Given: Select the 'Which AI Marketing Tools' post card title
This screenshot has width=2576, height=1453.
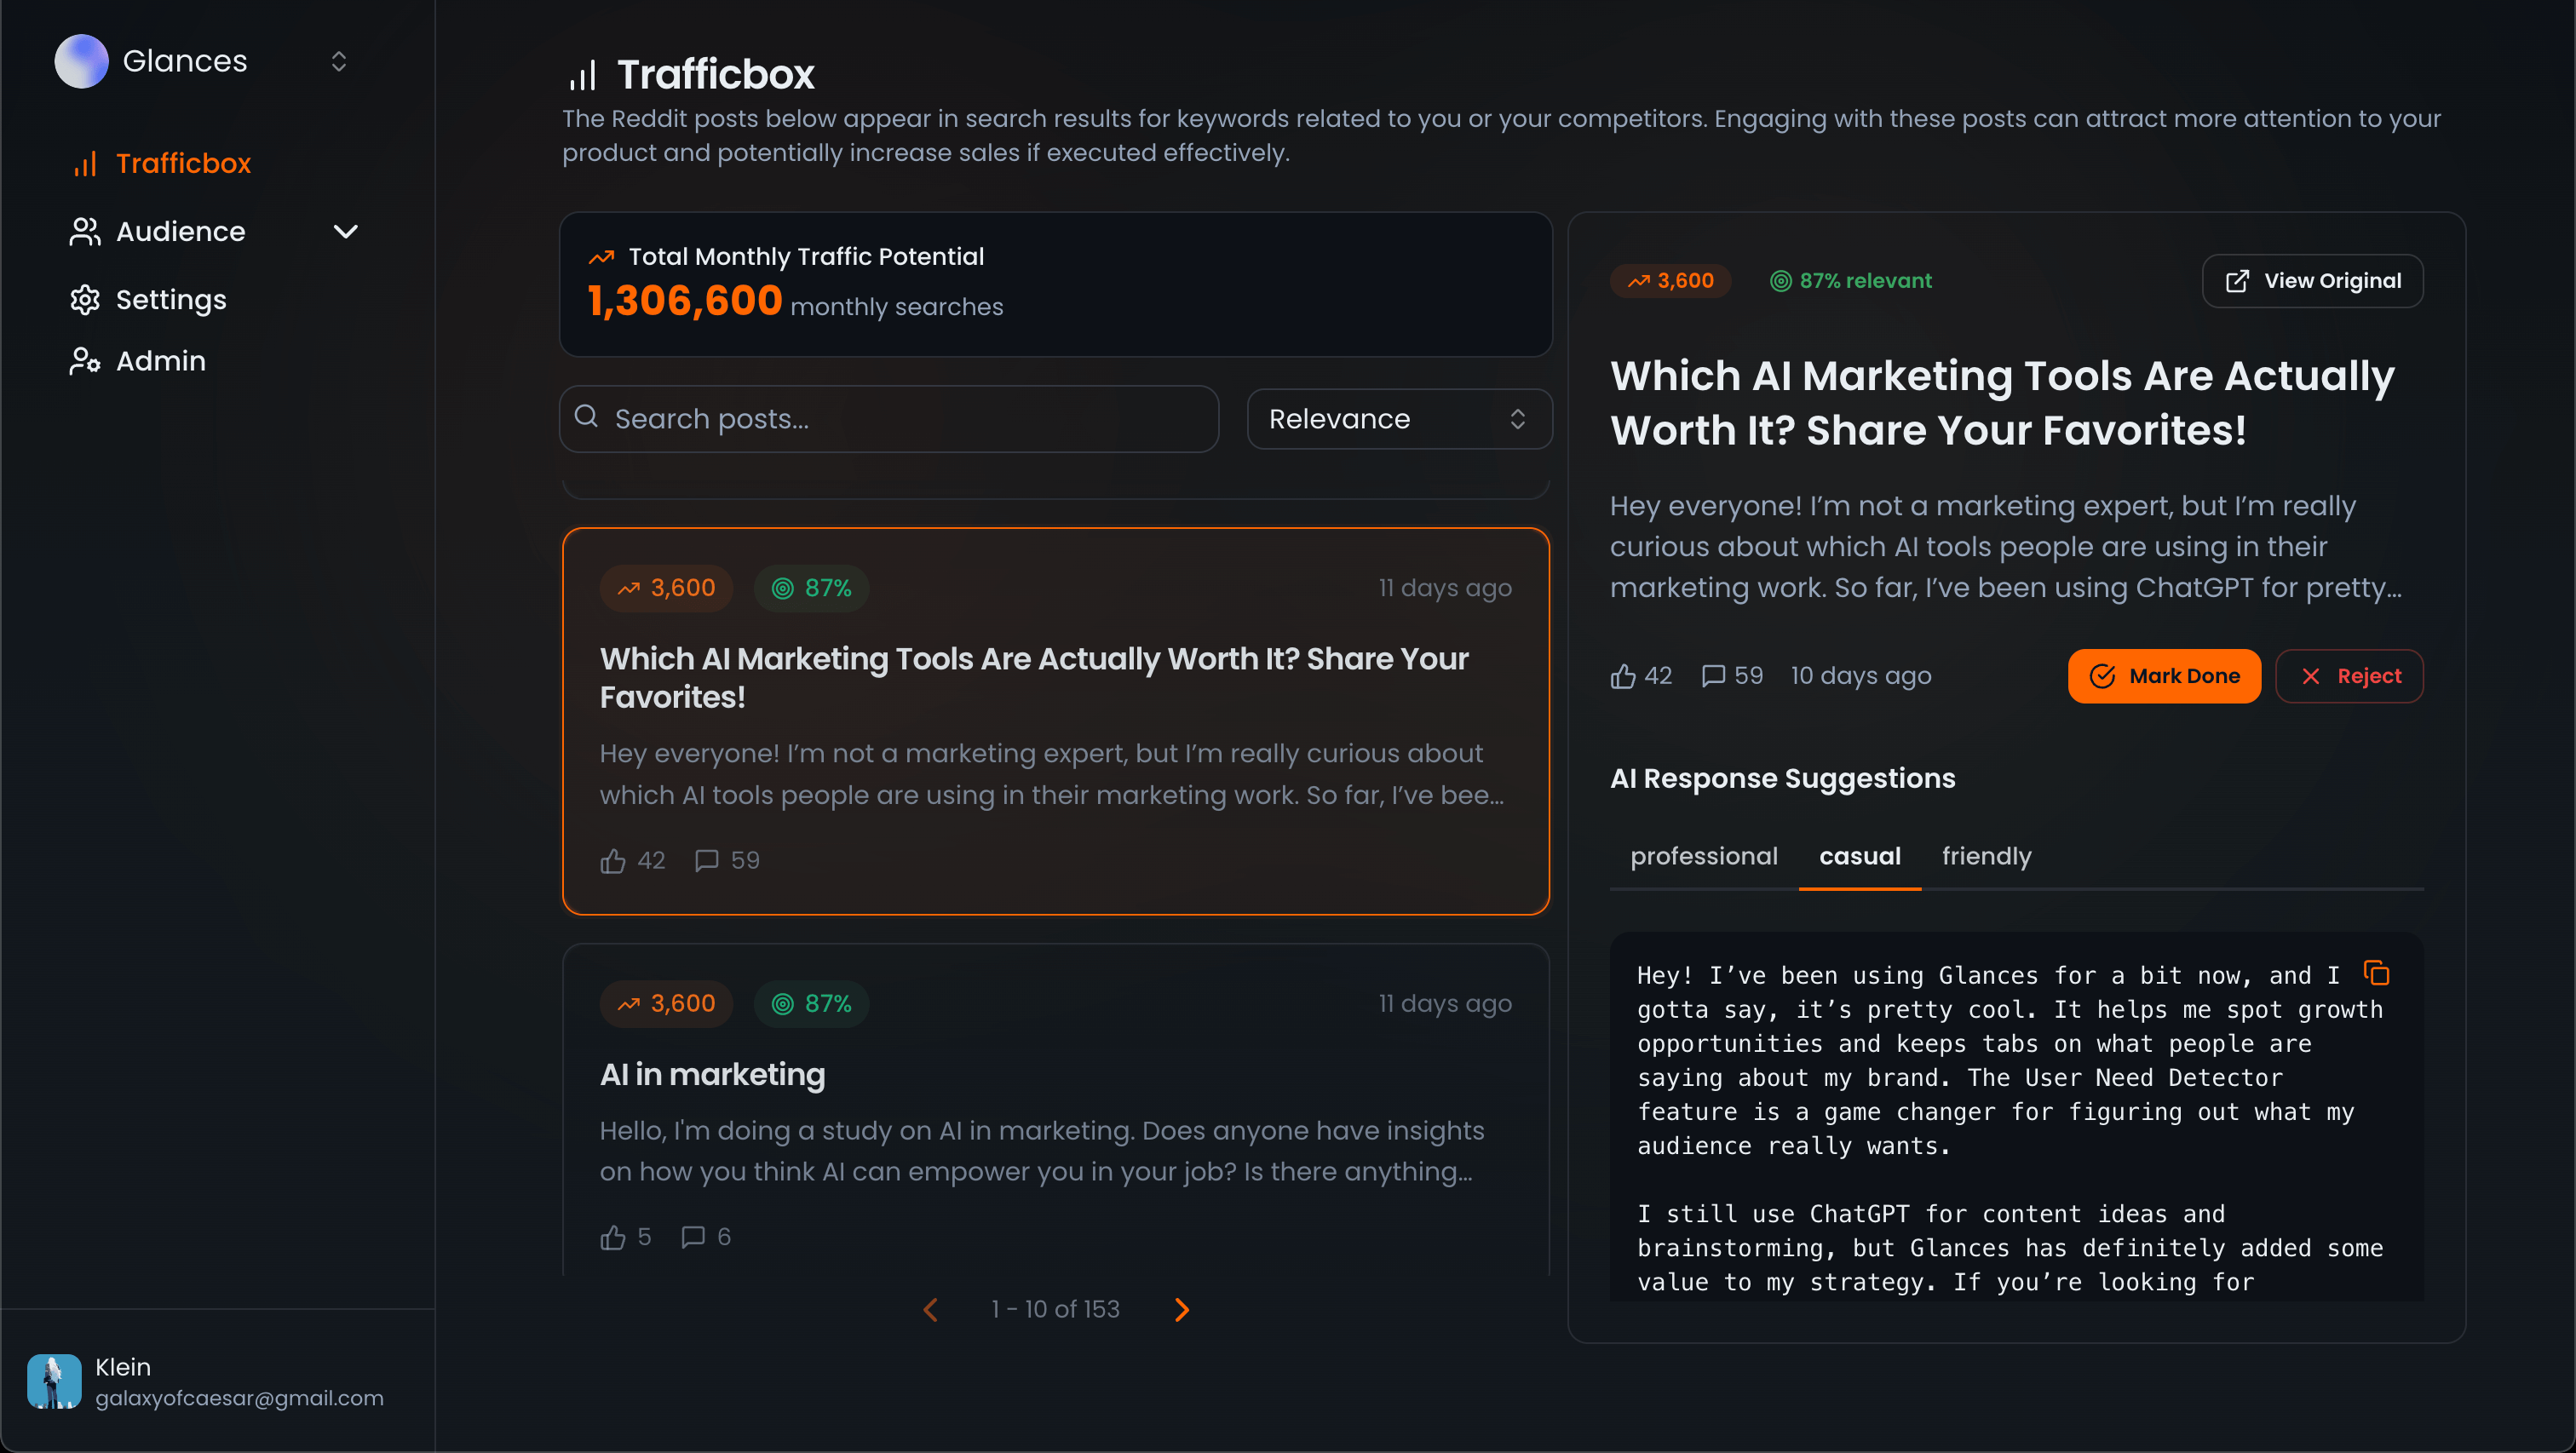Looking at the screenshot, I should coord(1034,678).
